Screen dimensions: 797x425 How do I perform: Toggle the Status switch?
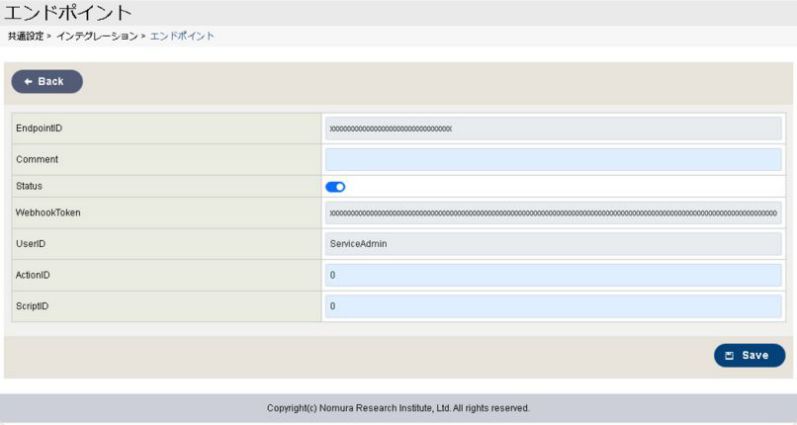click(x=335, y=187)
